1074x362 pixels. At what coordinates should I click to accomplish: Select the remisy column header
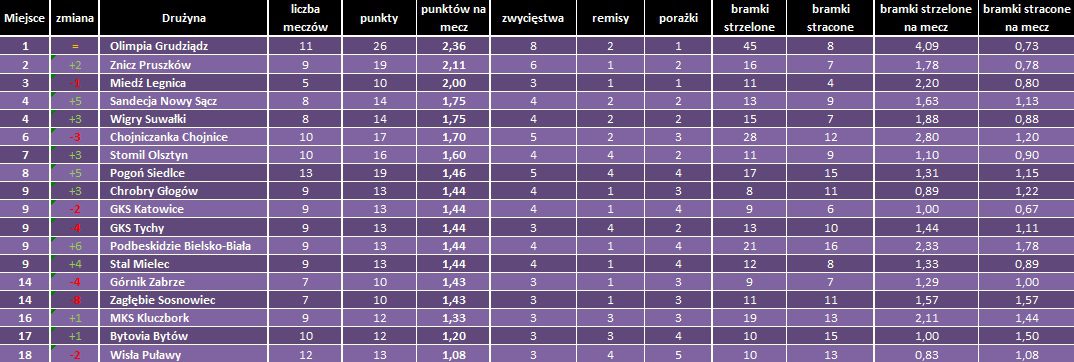point(611,18)
